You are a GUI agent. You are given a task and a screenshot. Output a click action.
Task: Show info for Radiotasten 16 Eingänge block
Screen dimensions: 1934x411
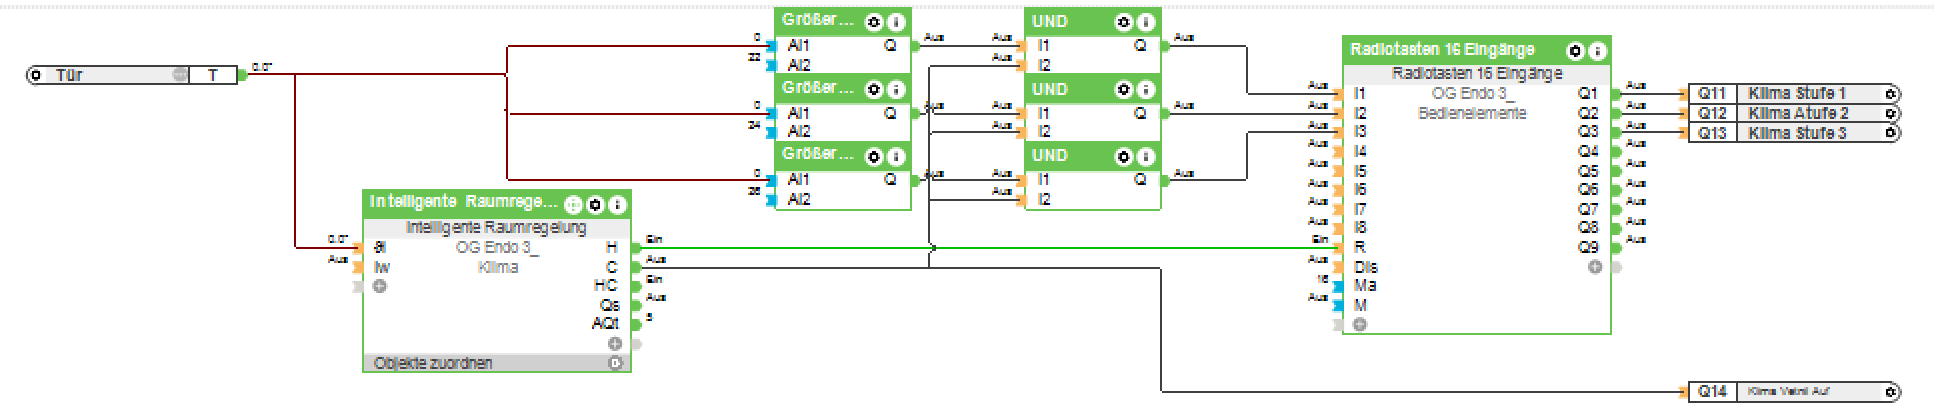click(x=1597, y=51)
